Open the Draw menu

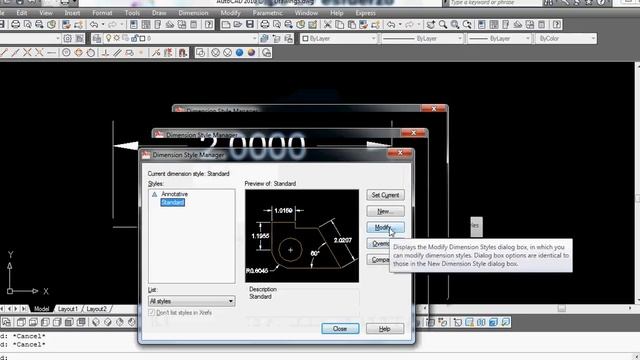159,13
